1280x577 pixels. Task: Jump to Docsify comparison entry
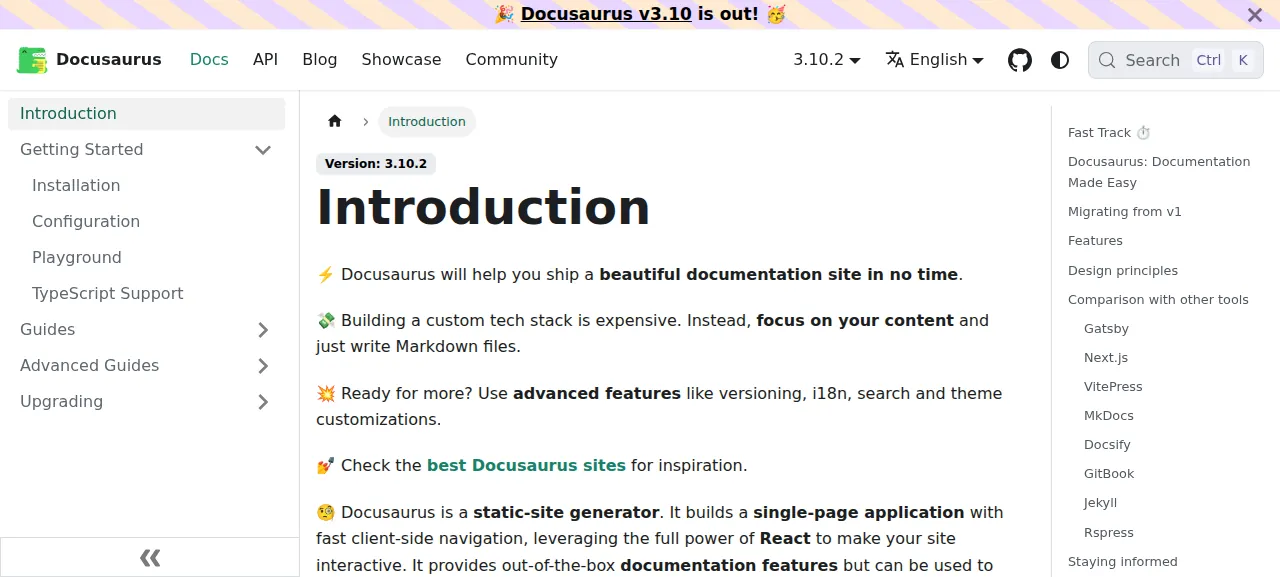tap(1107, 445)
